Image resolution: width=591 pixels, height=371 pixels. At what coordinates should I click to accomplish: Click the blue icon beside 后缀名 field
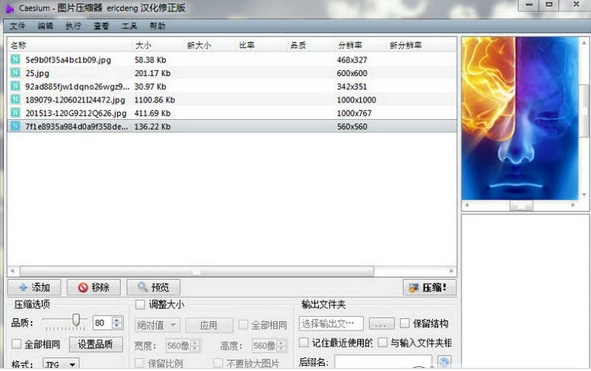point(444,362)
